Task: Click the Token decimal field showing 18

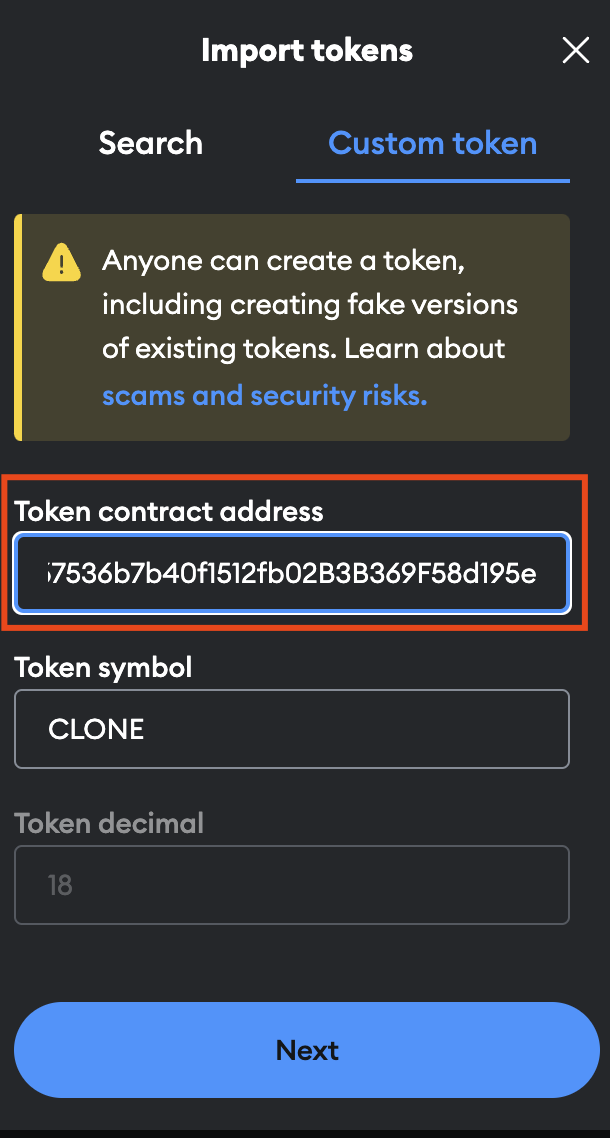Action: point(291,885)
